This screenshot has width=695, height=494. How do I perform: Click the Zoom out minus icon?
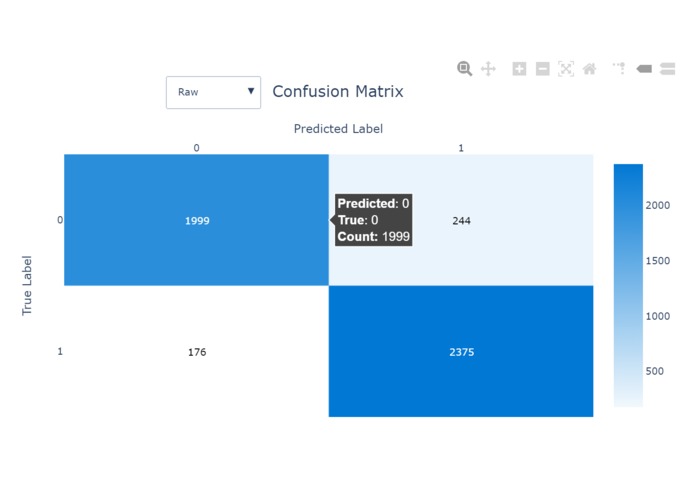tap(543, 69)
